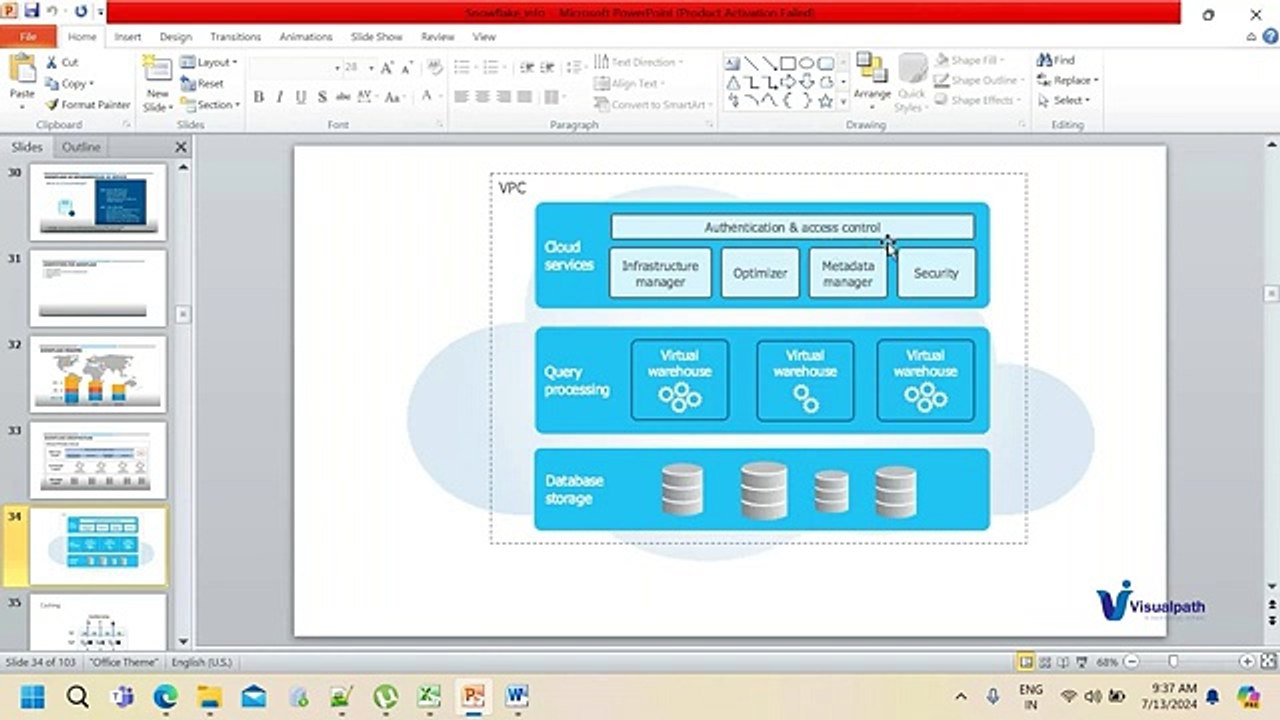Click Find in the Editing group
Viewport: 1280px width, 720px height.
1056,60
